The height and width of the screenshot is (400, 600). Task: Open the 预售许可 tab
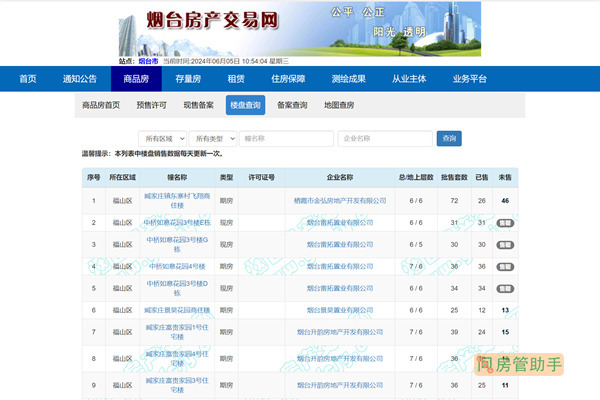click(152, 105)
